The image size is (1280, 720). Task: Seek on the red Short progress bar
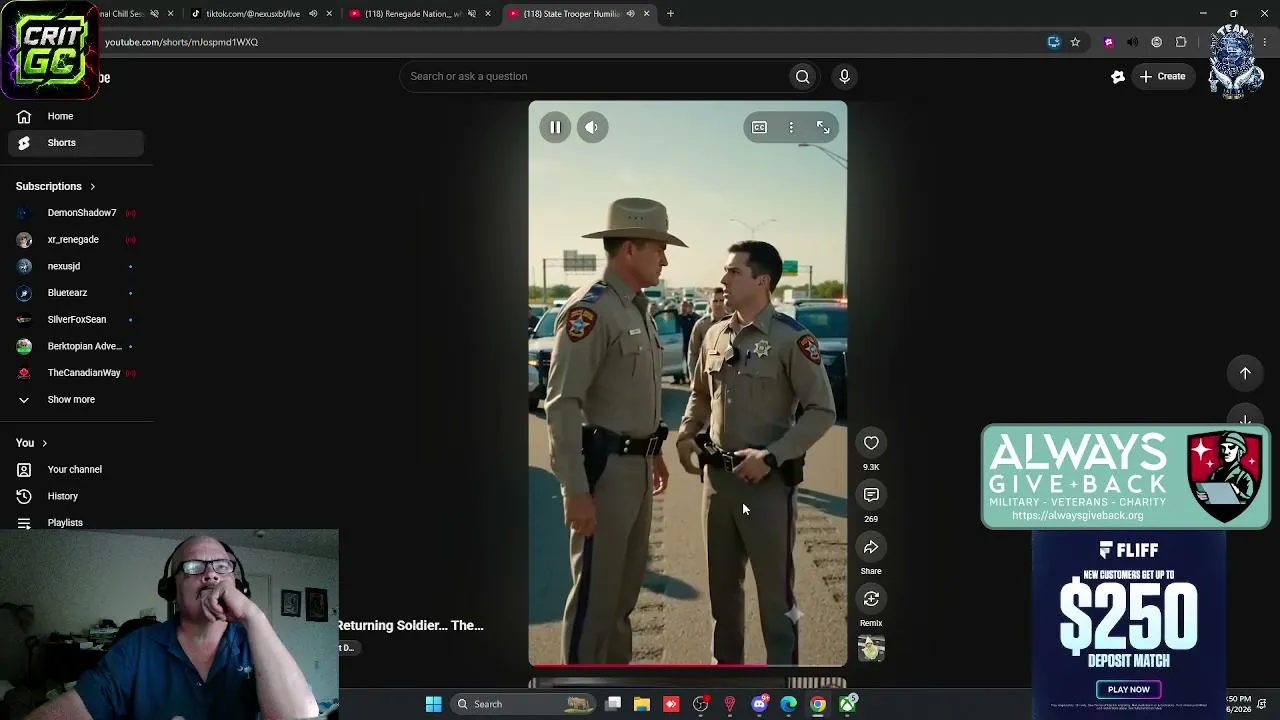pos(688,664)
